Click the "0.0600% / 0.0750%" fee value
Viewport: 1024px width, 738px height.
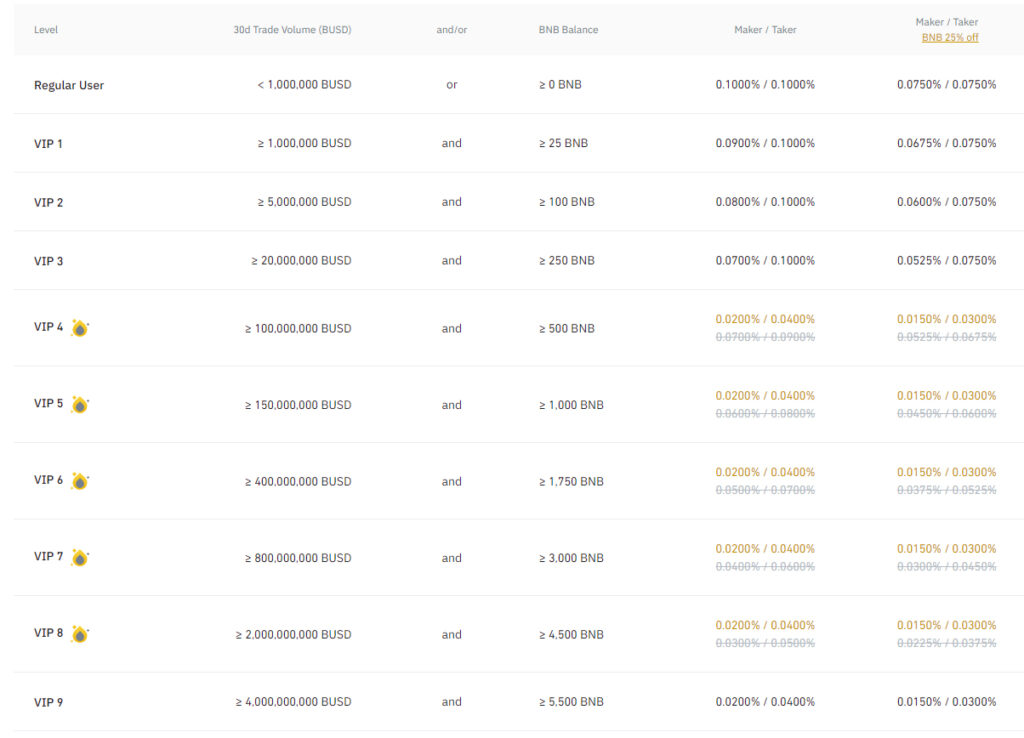coord(946,202)
